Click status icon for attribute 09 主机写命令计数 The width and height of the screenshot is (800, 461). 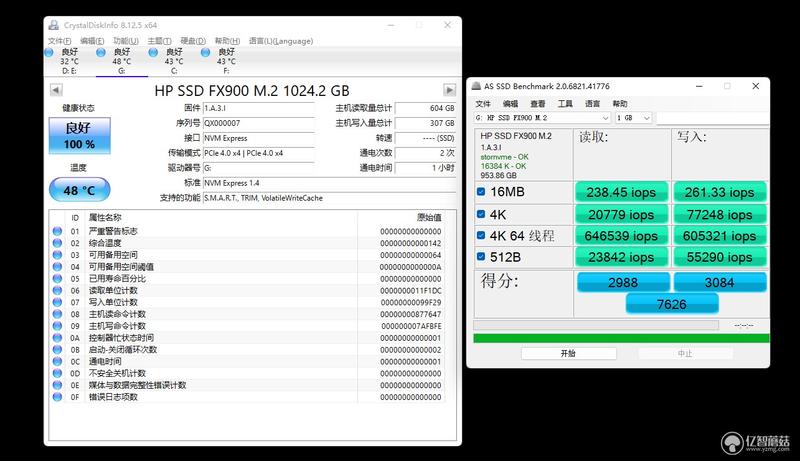coord(57,326)
